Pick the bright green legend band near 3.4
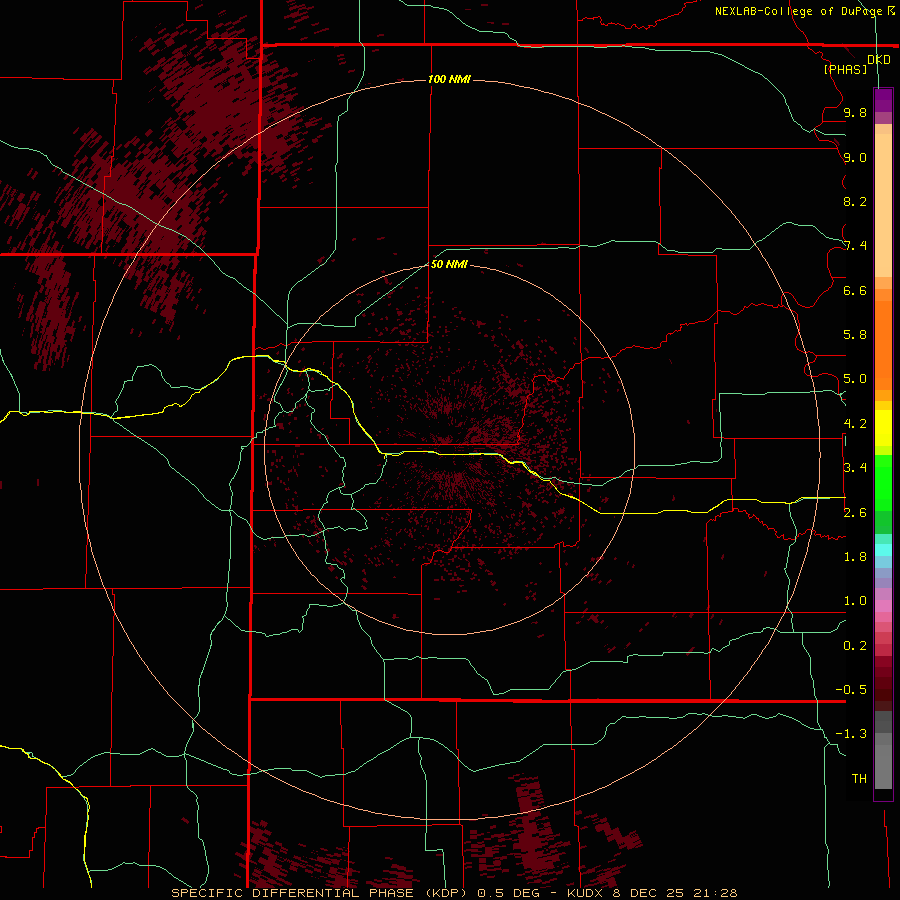900x900 pixels. click(883, 483)
